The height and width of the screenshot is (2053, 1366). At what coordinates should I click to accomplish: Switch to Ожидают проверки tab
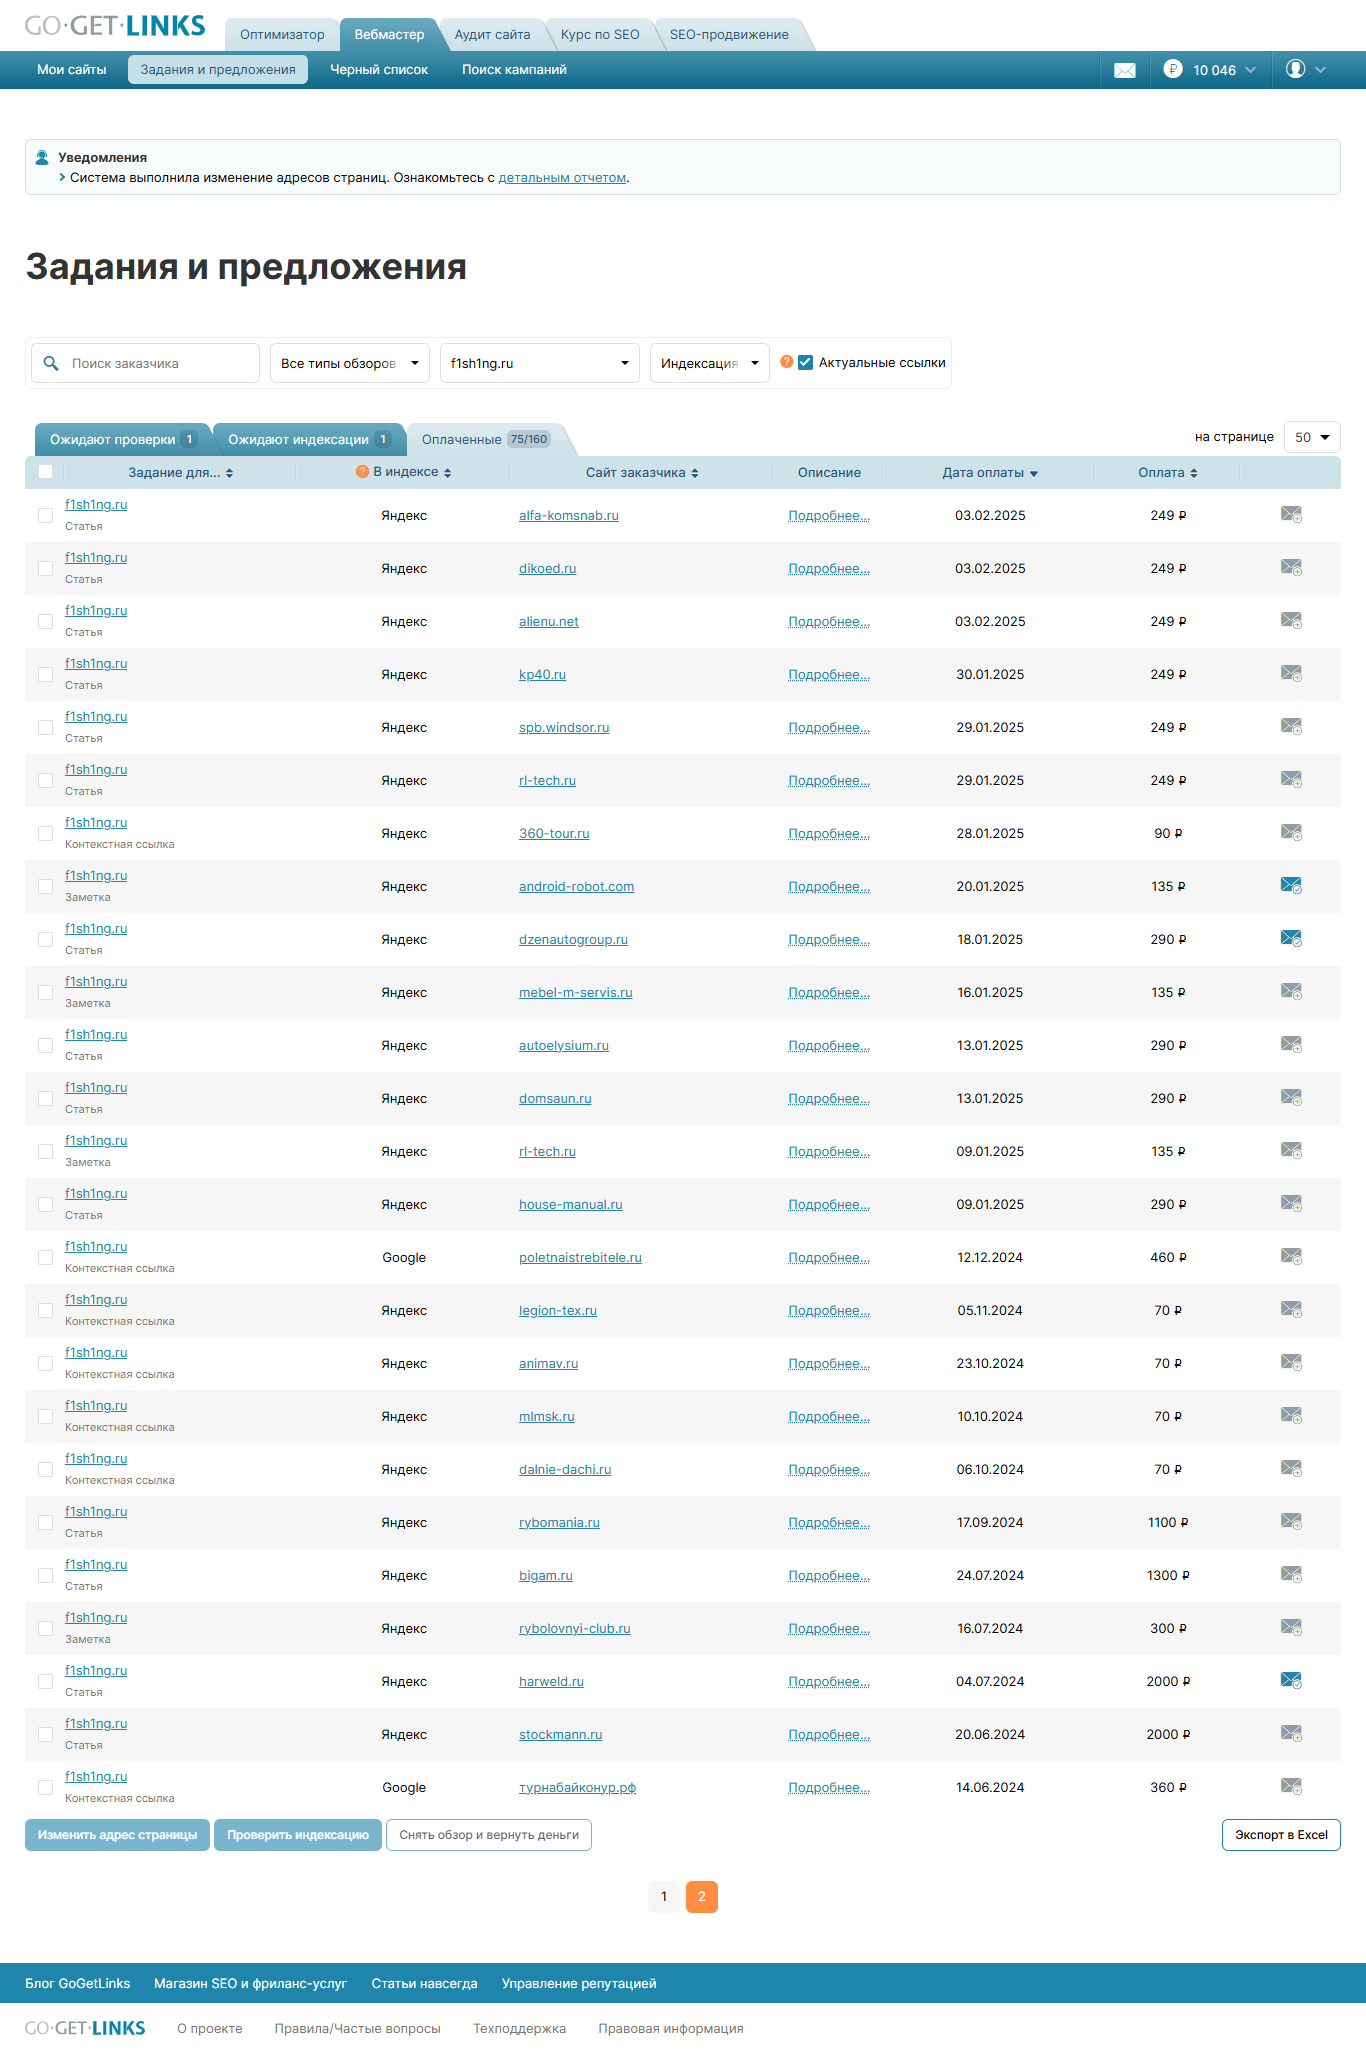(122, 439)
